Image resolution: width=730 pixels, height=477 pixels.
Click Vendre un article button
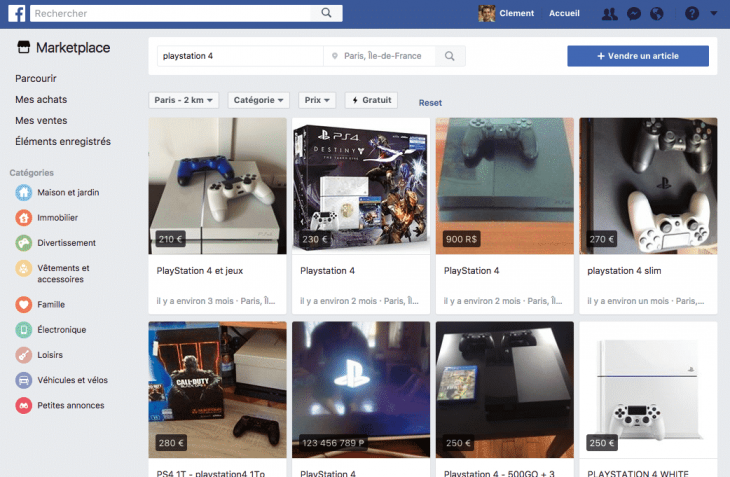(x=638, y=56)
